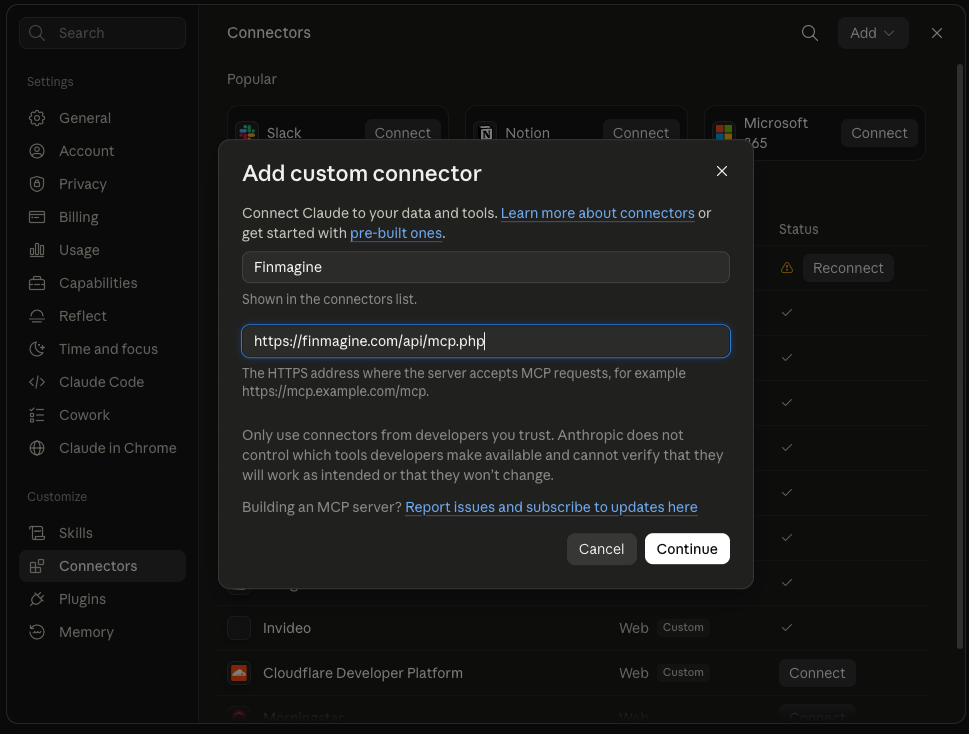Click the Invideo connector icon
The width and height of the screenshot is (969, 734).
click(239, 628)
